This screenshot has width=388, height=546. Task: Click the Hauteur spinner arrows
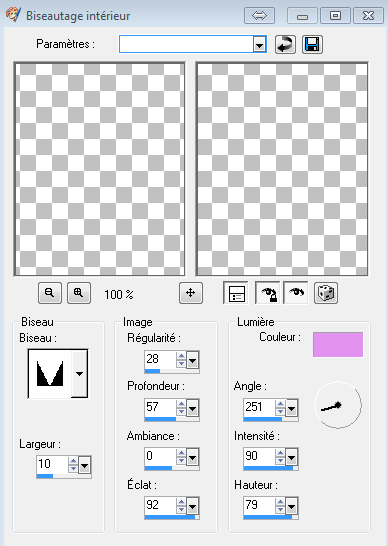[x=280, y=506]
